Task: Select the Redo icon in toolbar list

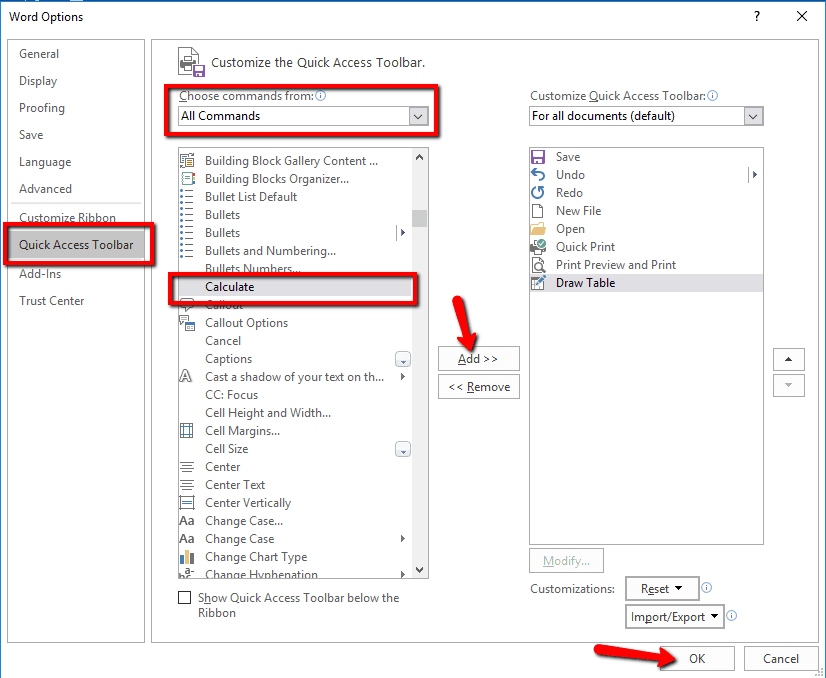Action: (538, 193)
